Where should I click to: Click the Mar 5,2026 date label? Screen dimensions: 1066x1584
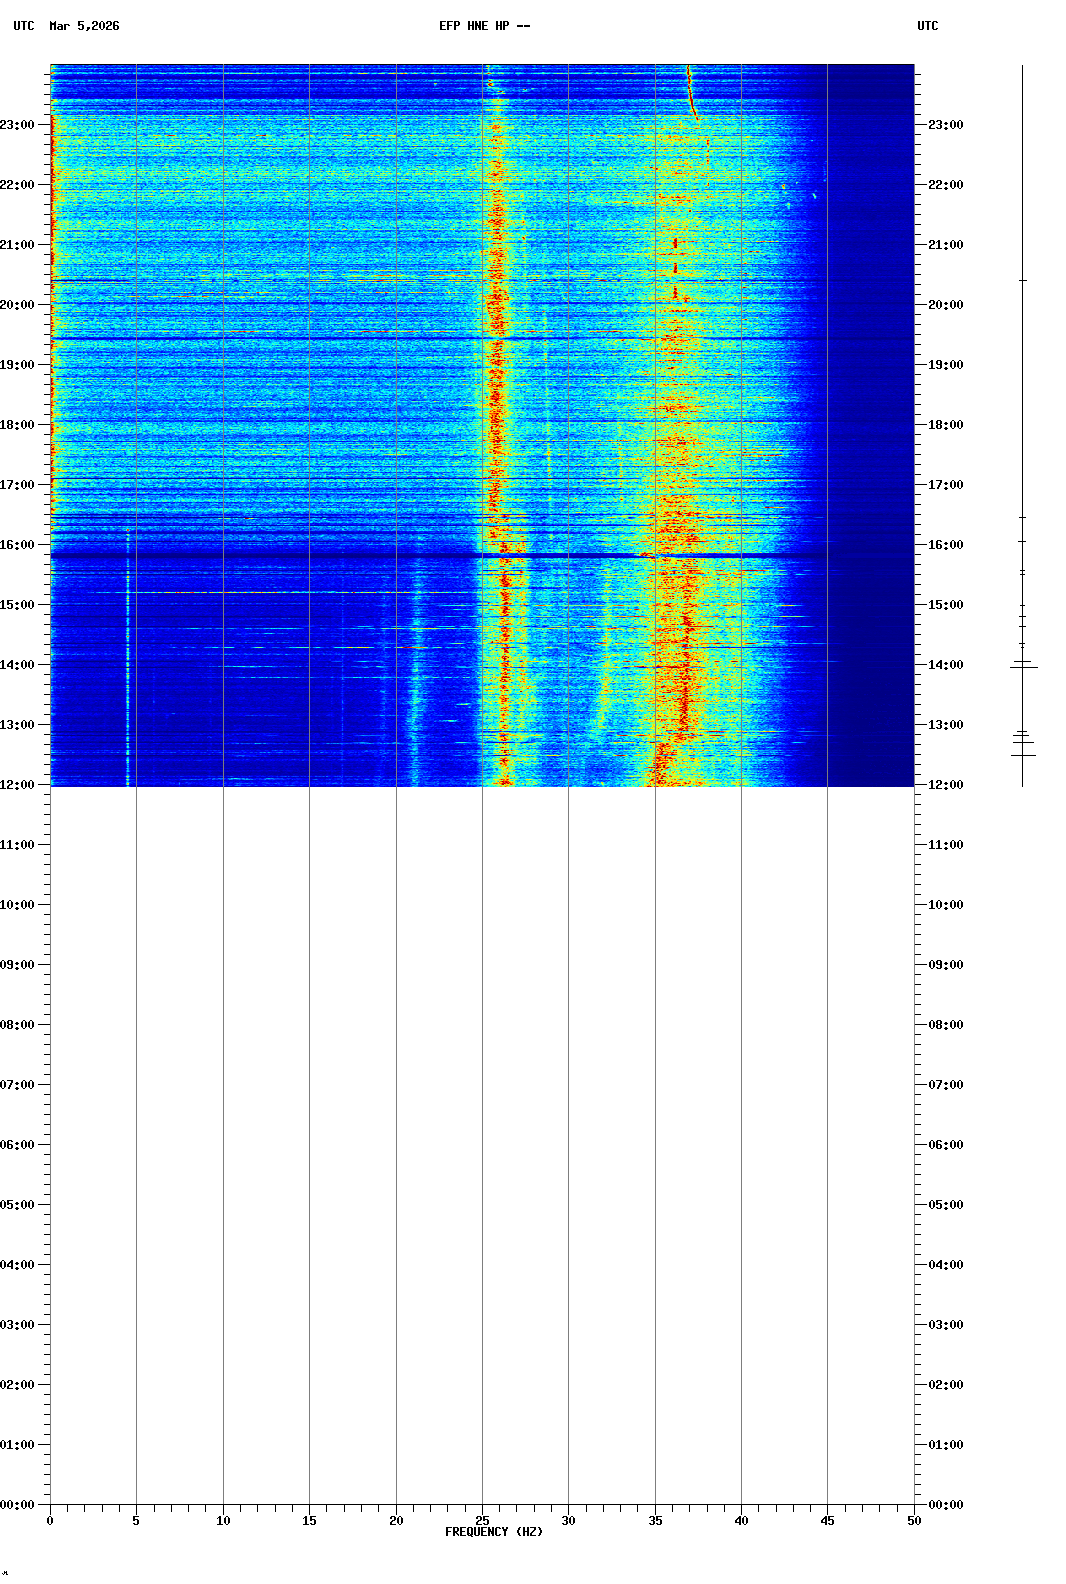[x=84, y=26]
